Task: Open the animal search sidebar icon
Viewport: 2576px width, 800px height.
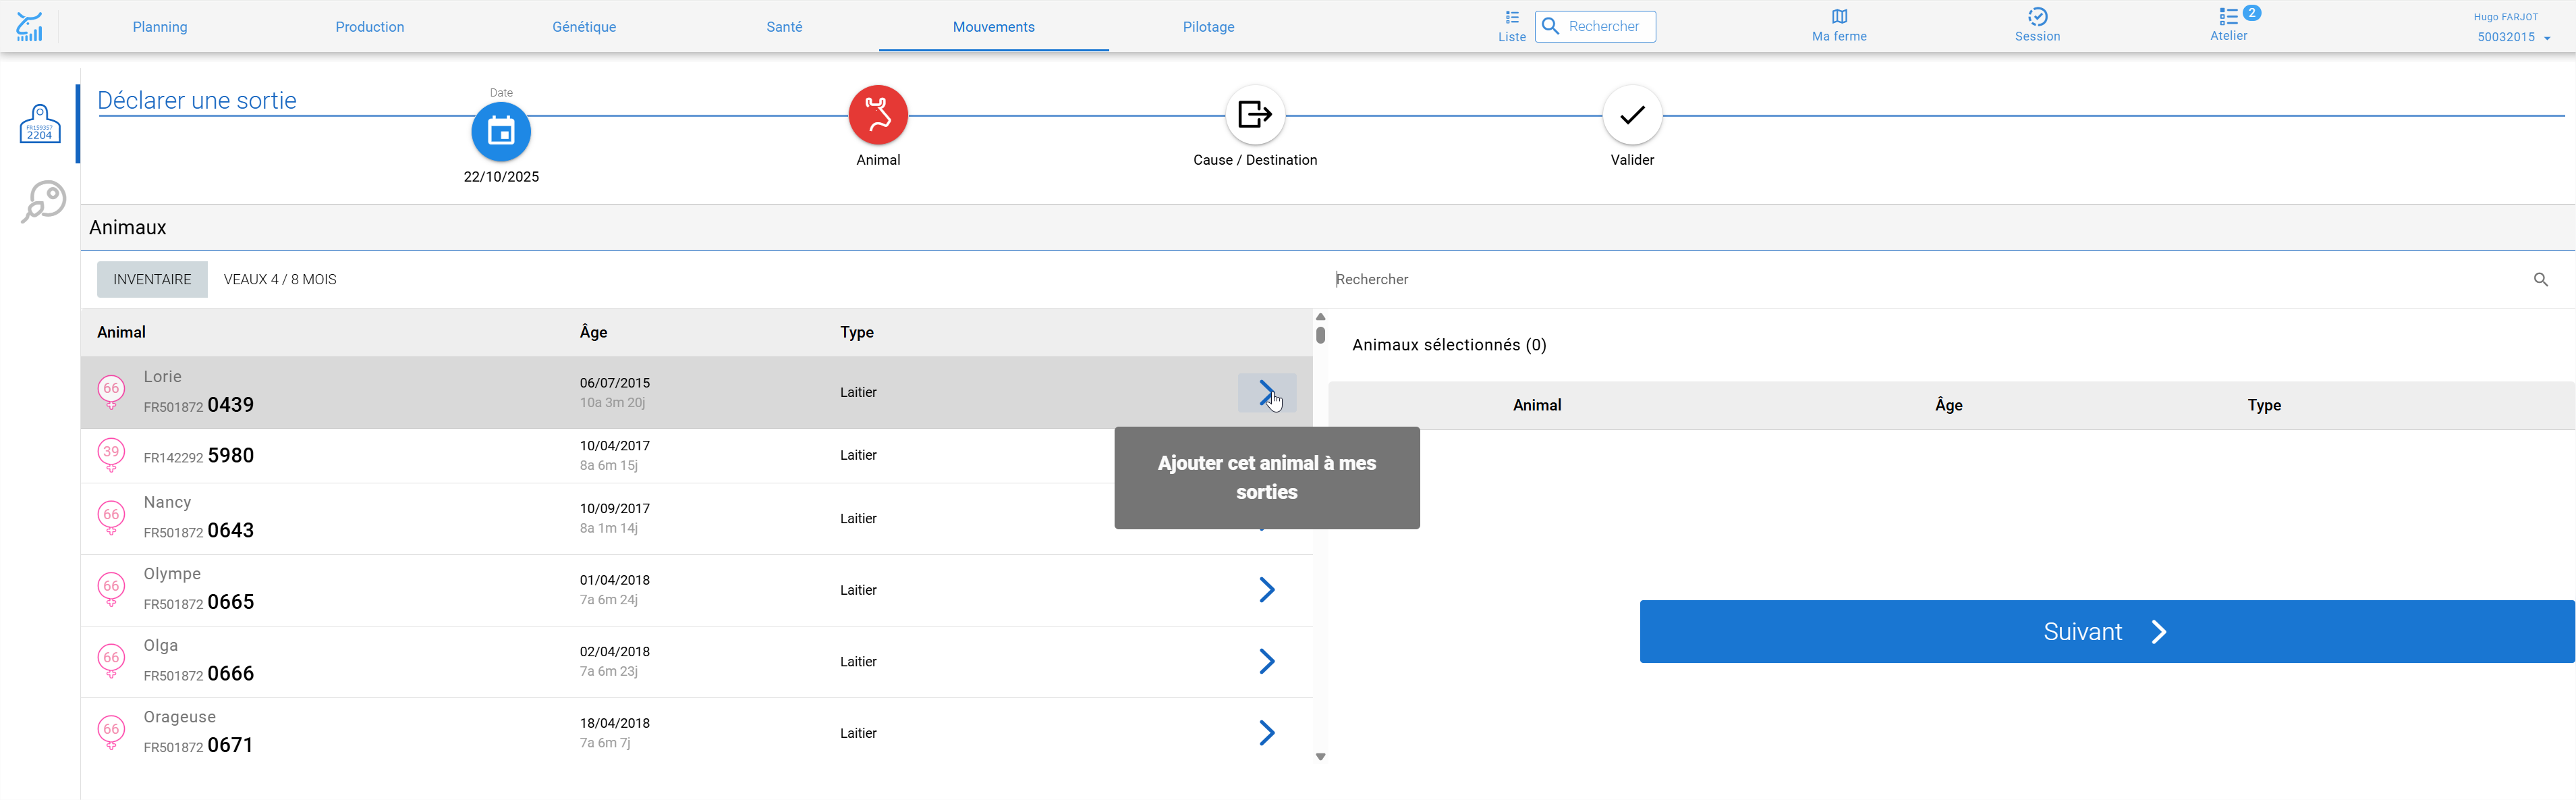Action: 43,201
